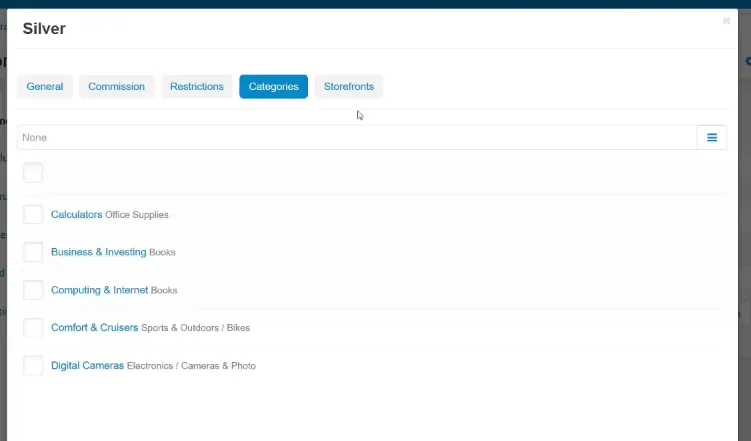Toggle the select-all checkbox above the list

pos(33,173)
